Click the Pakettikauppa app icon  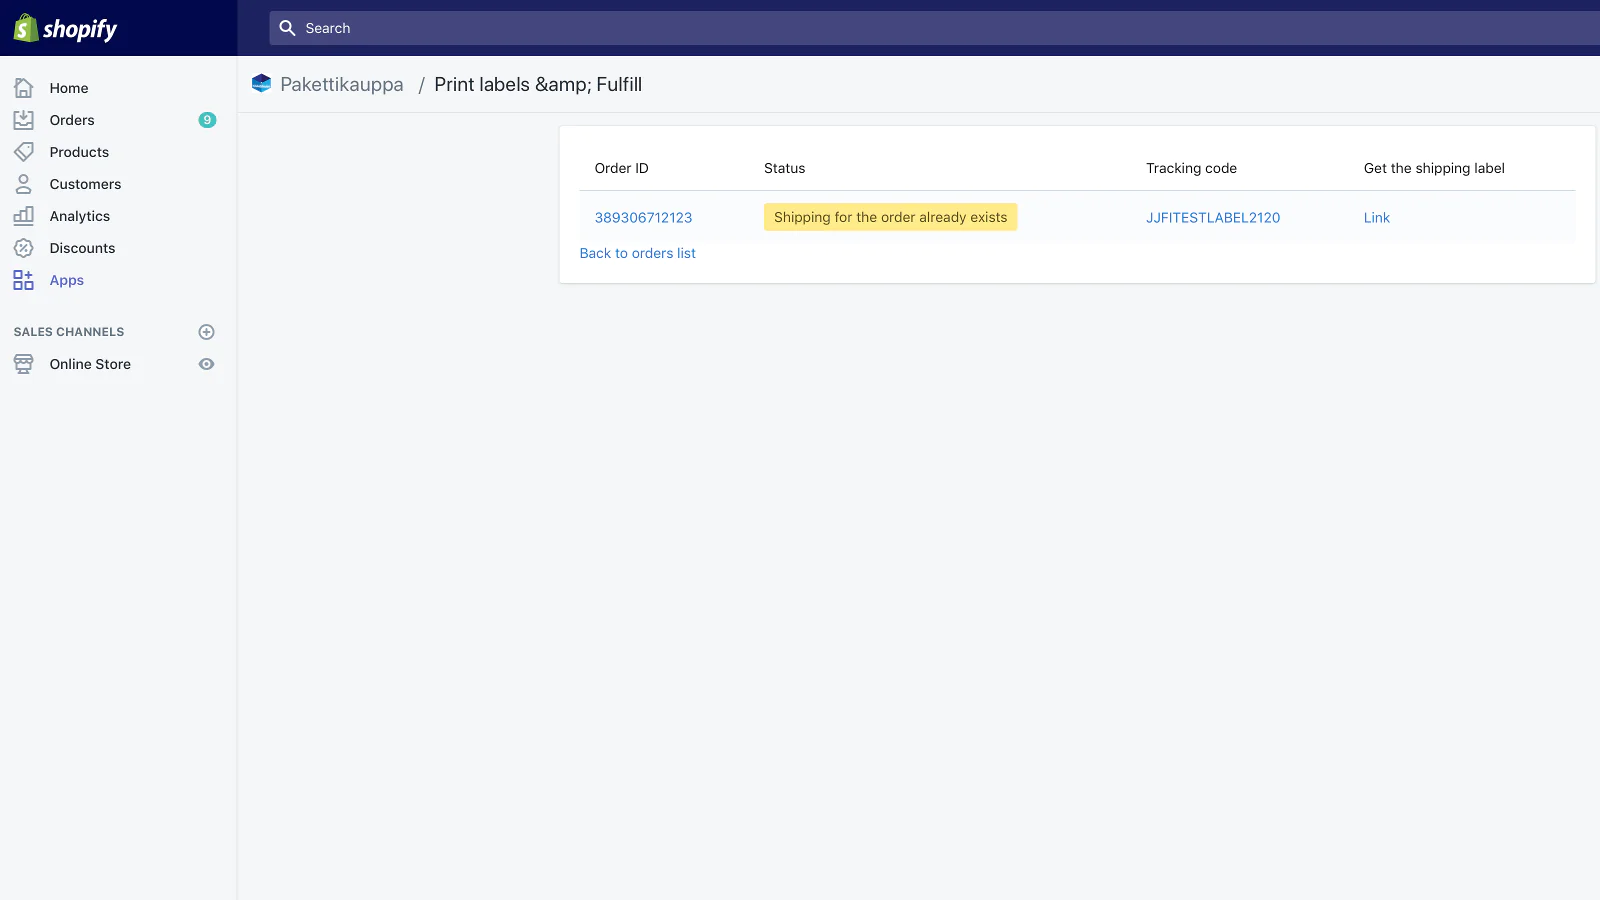pyautogui.click(x=262, y=84)
